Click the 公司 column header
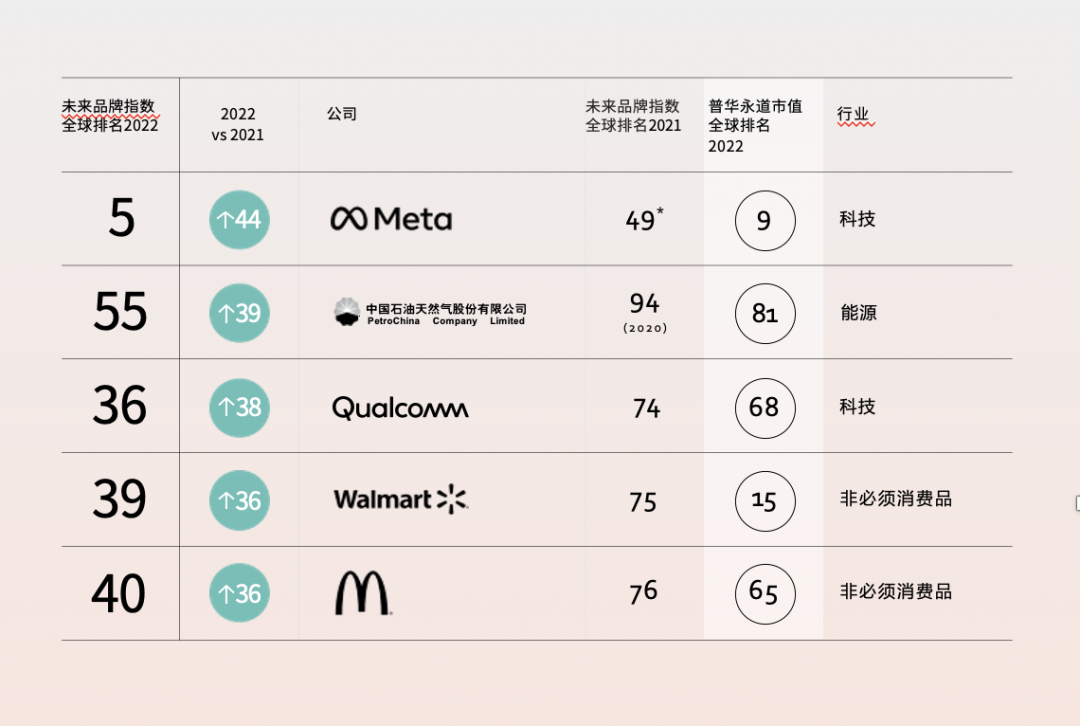1080x726 pixels. [x=342, y=114]
